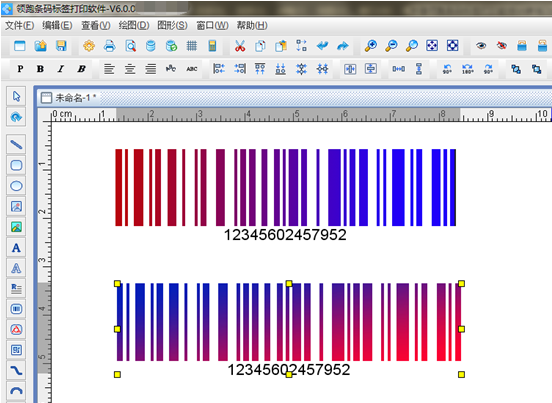Screen dimensions: 552x403
Task: Click the zoom in magnifier
Action: [x=370, y=46]
